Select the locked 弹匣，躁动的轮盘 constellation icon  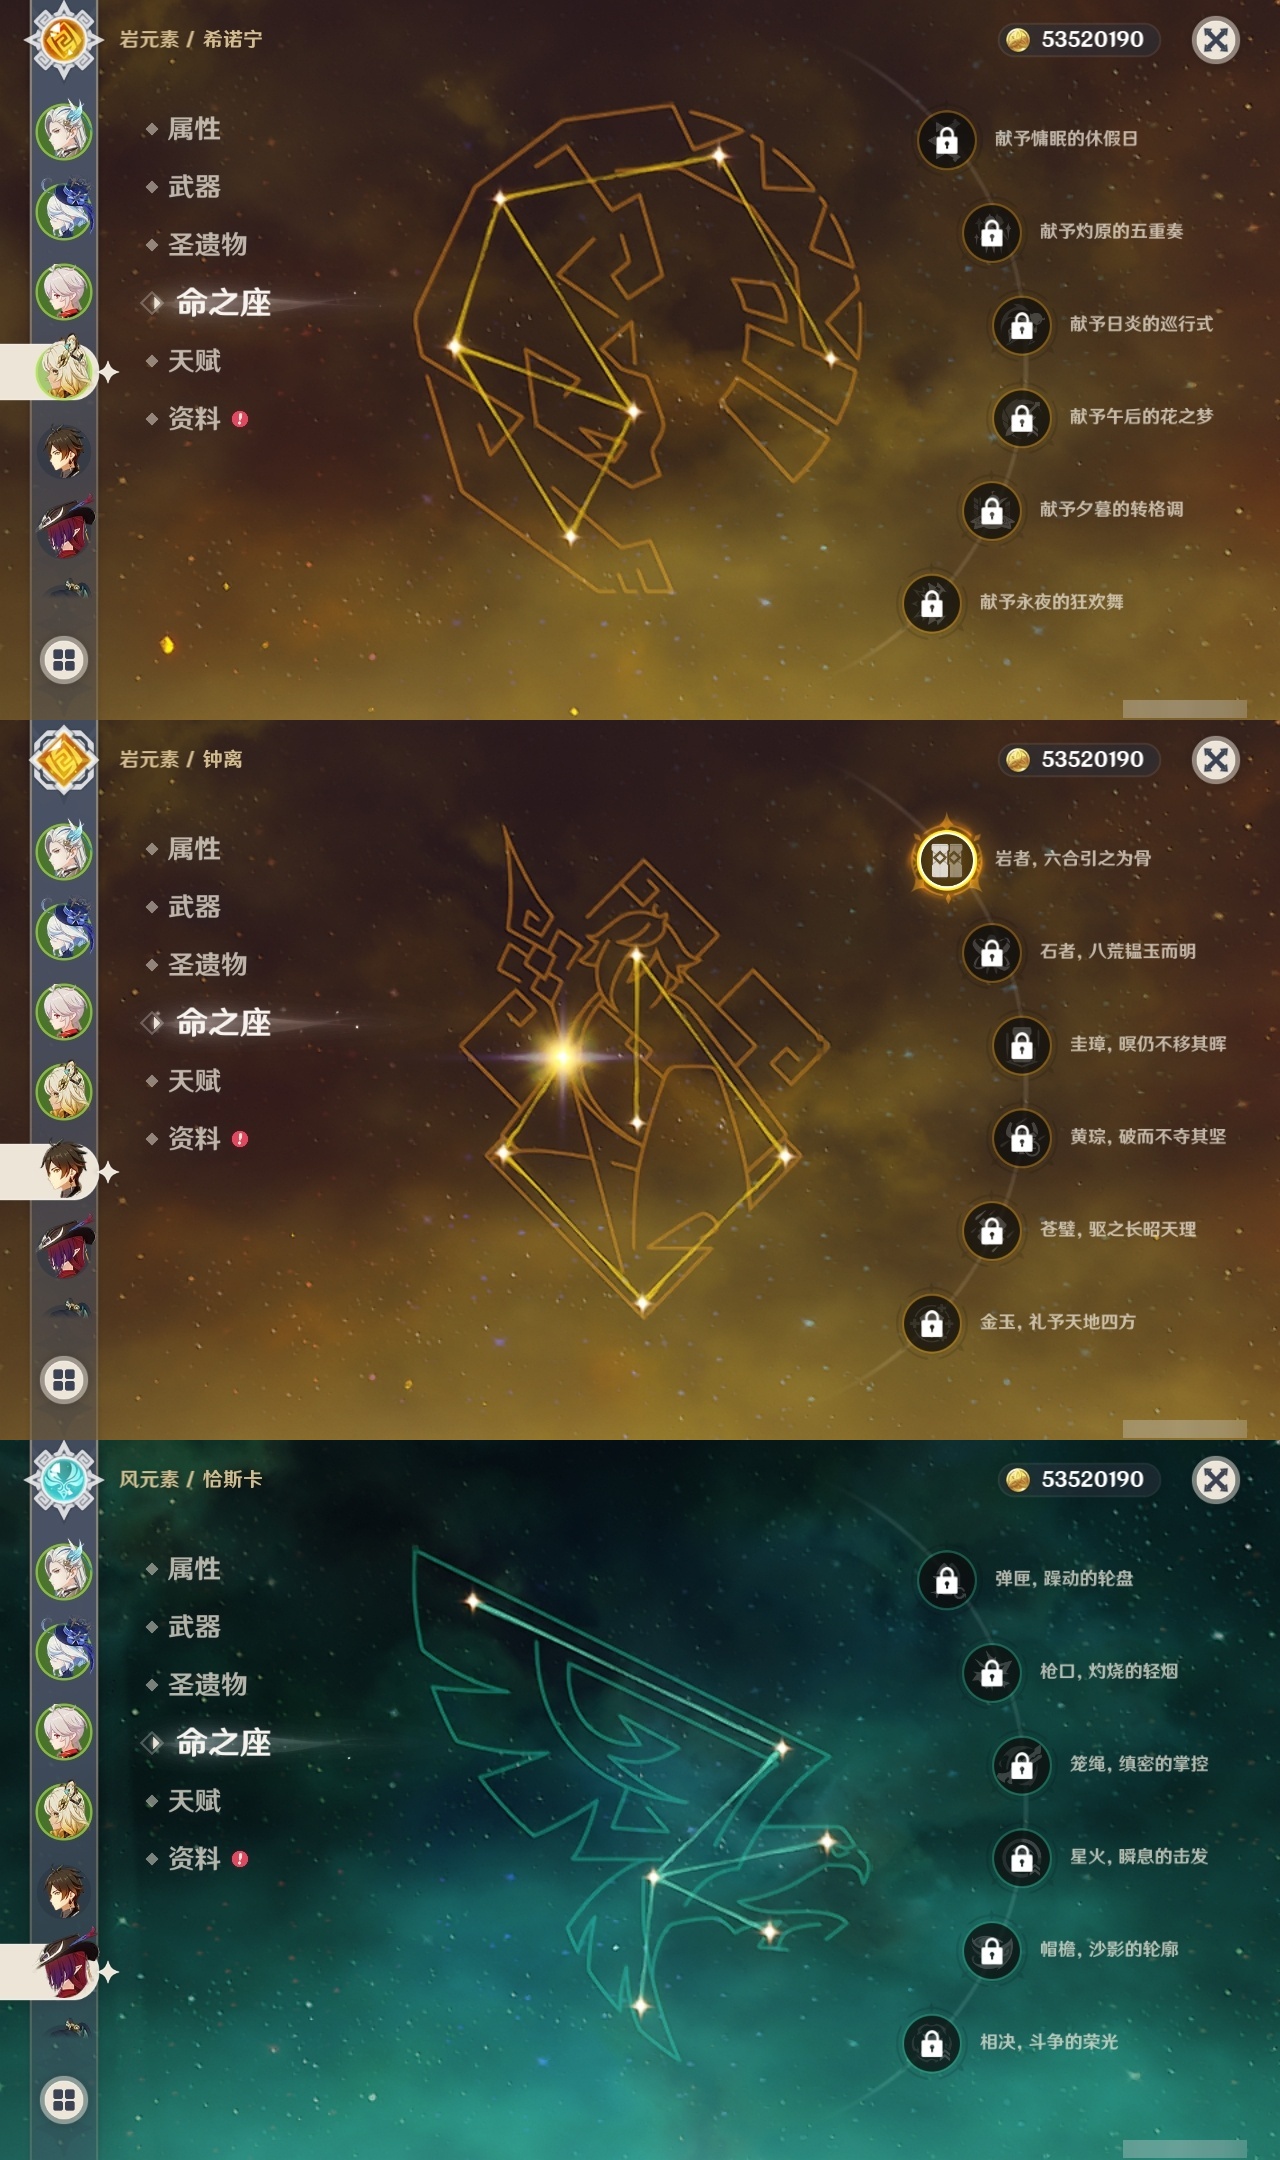click(946, 1580)
